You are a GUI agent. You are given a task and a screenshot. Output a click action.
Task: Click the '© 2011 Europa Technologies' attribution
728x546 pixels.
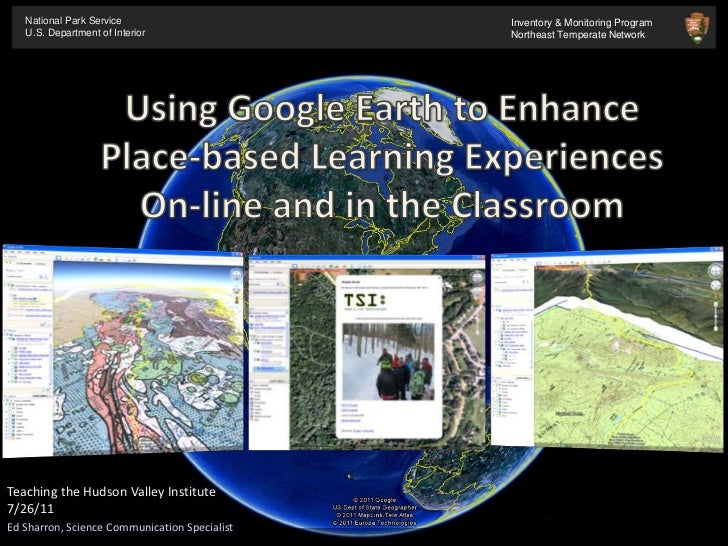pyautogui.click(x=374, y=523)
